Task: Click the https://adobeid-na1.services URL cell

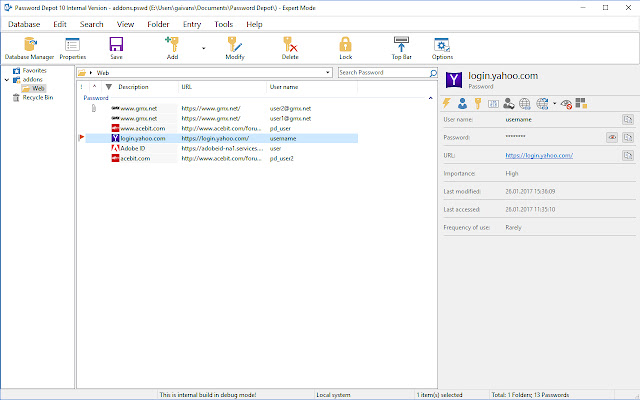Action: [x=222, y=149]
